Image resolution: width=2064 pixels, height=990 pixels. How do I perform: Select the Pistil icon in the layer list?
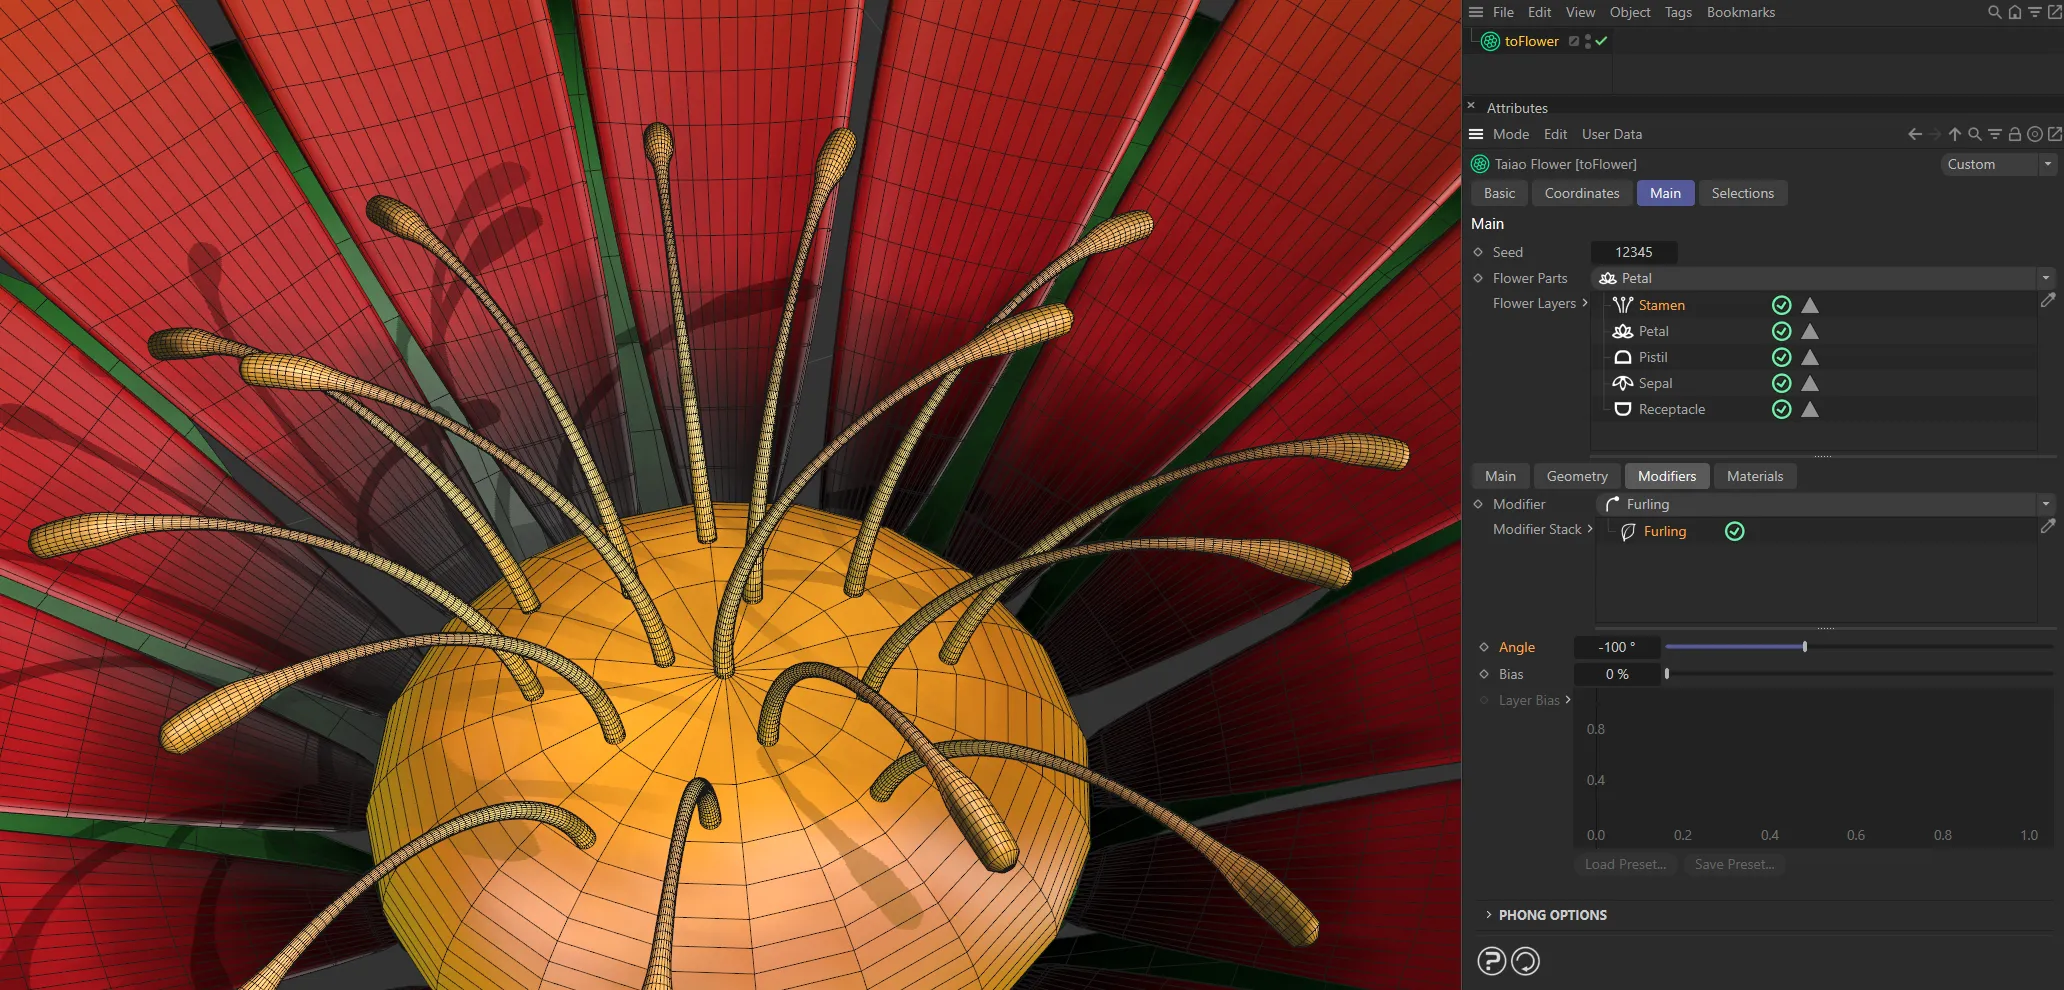point(1622,357)
